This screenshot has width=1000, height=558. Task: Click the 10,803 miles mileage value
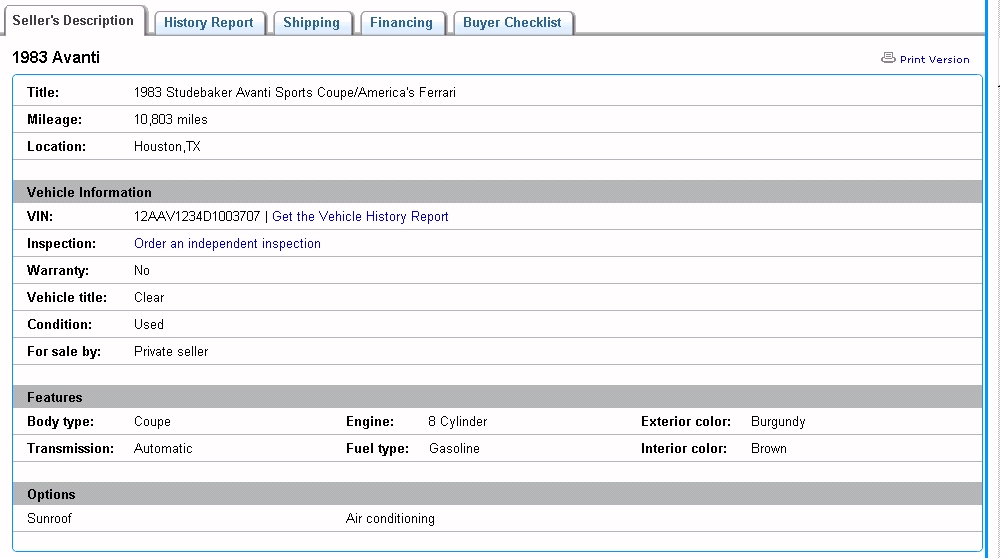(x=171, y=120)
